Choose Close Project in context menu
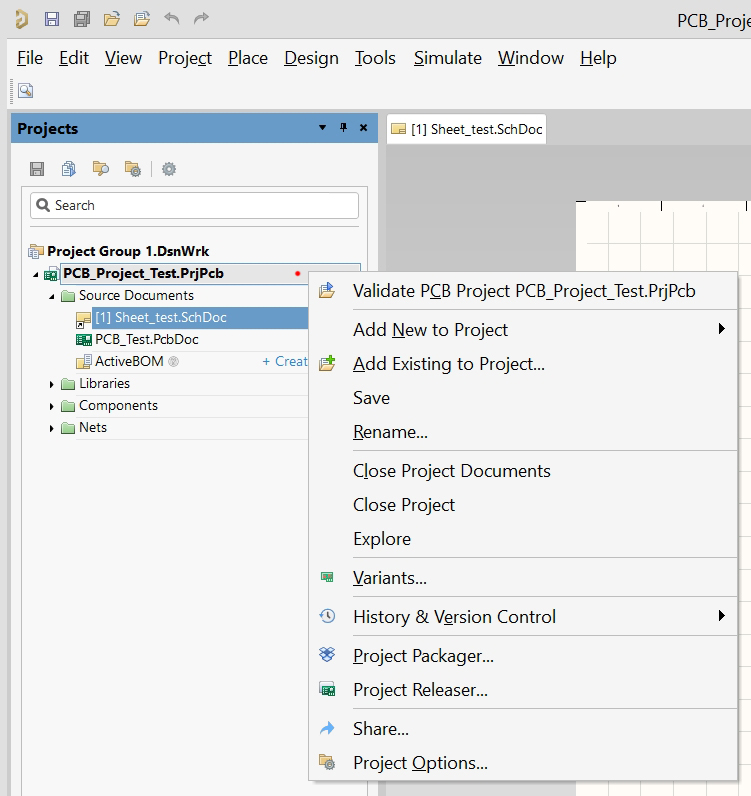The image size is (751, 796). tap(523, 505)
